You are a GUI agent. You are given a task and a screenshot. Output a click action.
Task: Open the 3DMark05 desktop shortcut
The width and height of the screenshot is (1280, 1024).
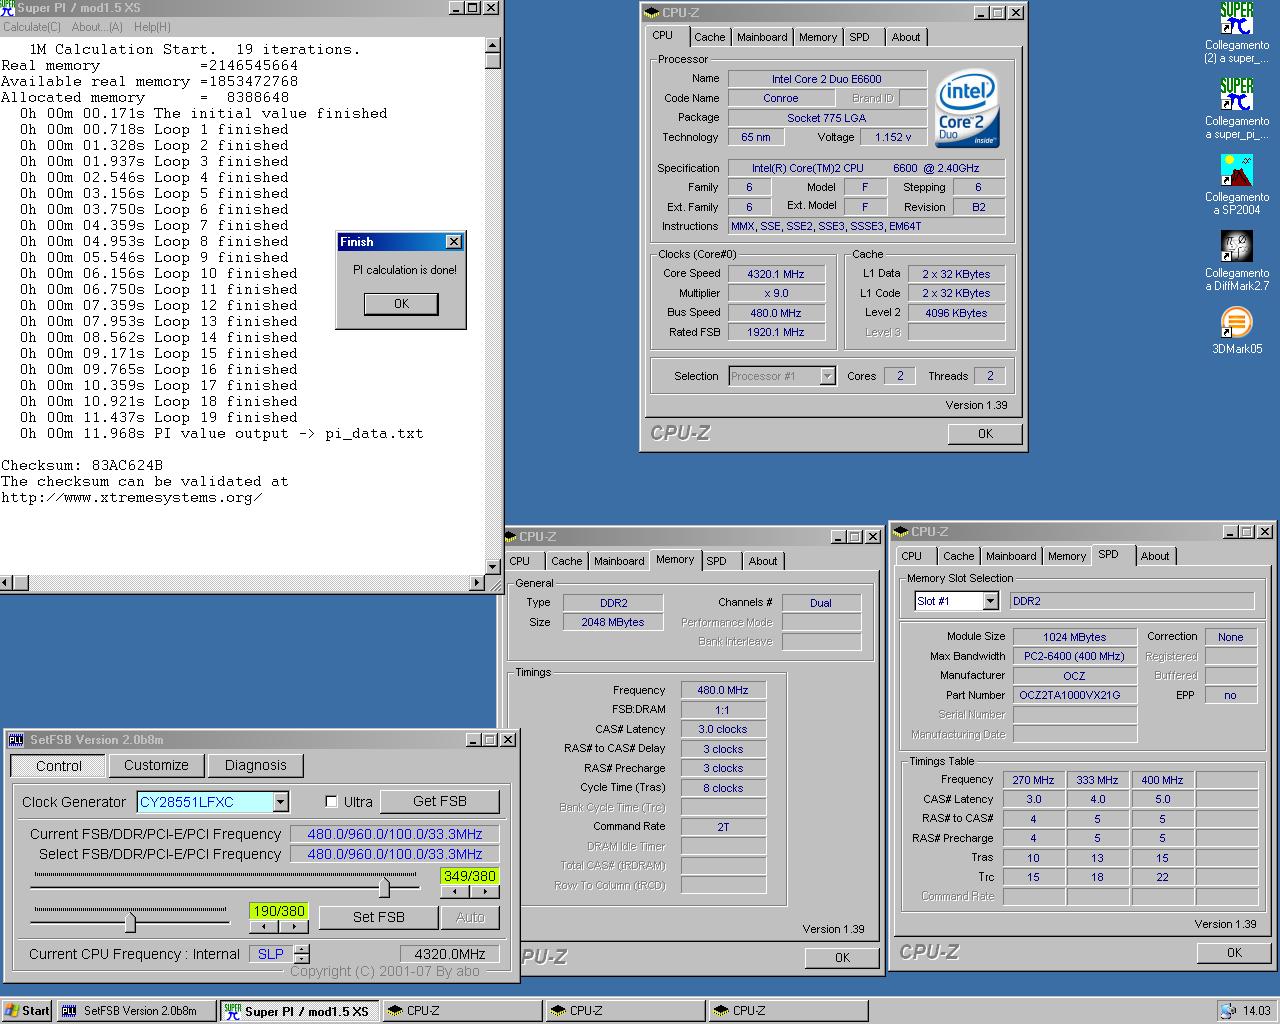point(1237,330)
